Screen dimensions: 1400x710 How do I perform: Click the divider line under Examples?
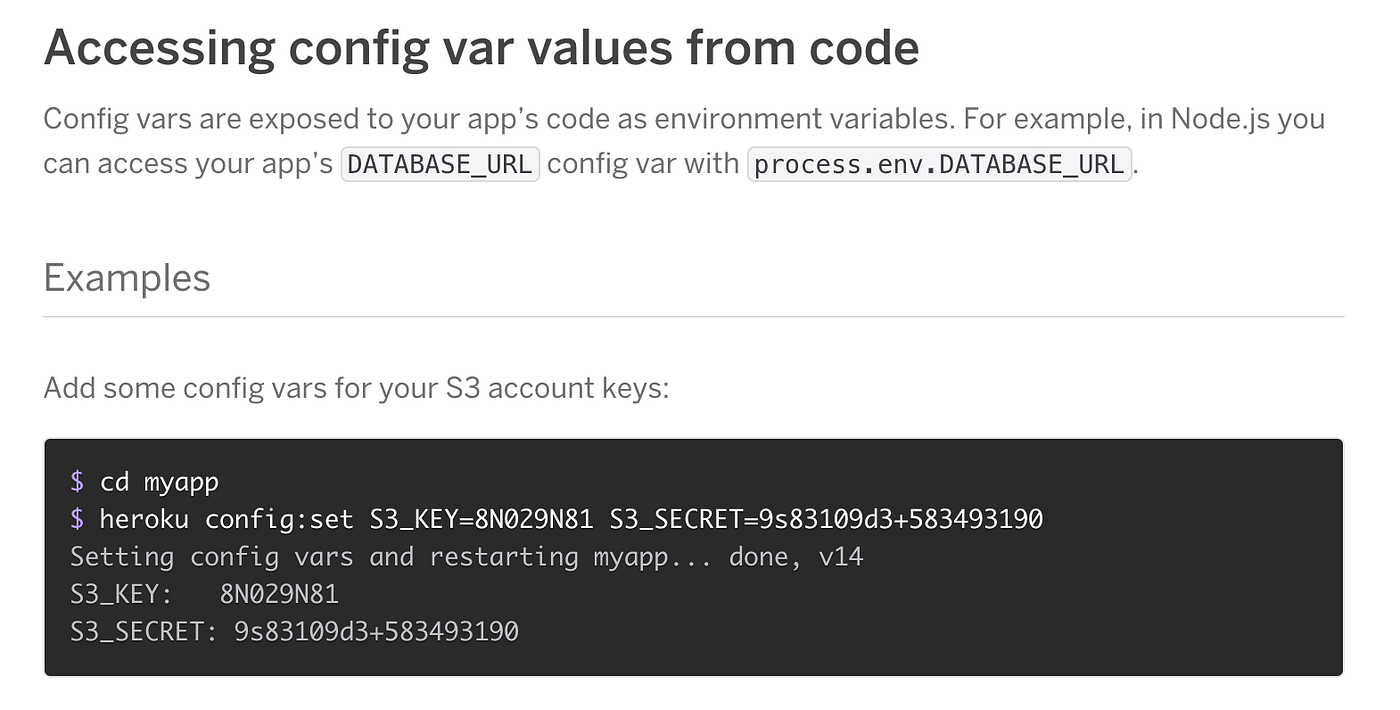coord(693,316)
